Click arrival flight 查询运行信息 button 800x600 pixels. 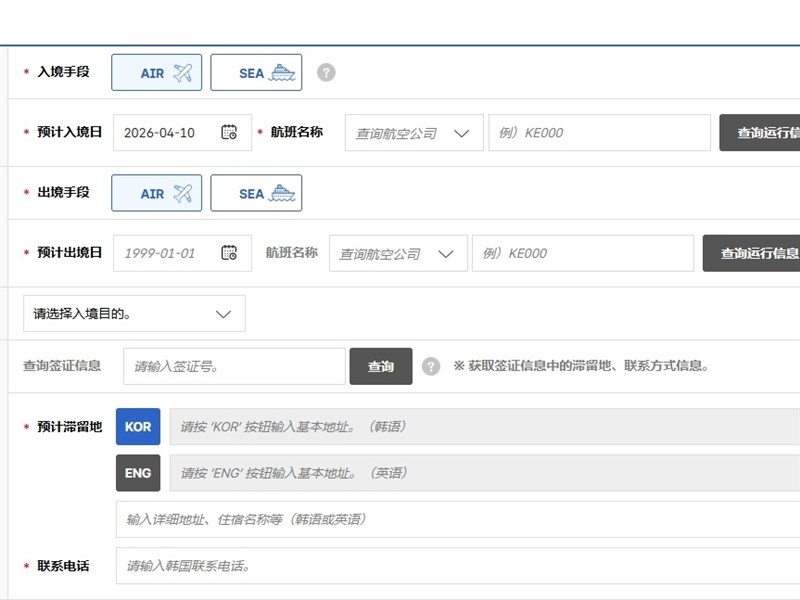(x=762, y=133)
